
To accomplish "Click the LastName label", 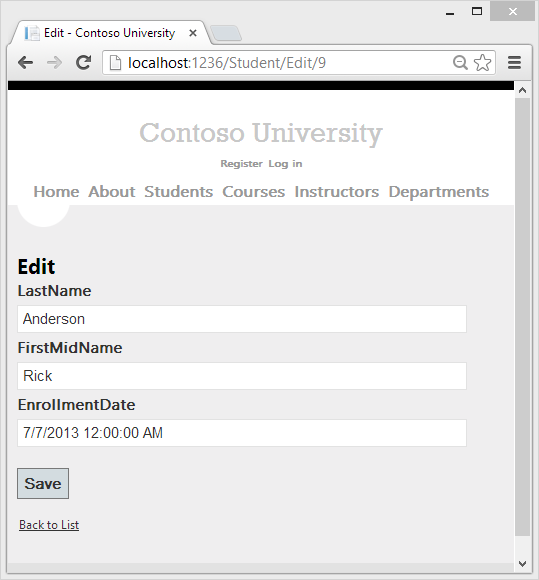I will pos(54,291).
